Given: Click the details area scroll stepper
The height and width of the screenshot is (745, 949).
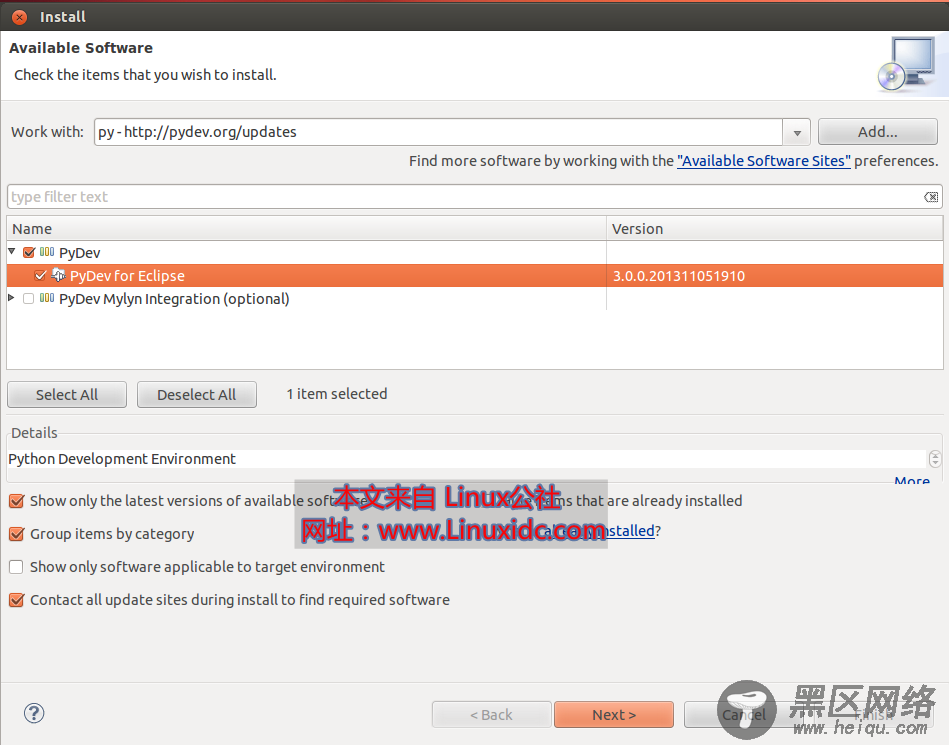Looking at the screenshot, I should [935, 459].
